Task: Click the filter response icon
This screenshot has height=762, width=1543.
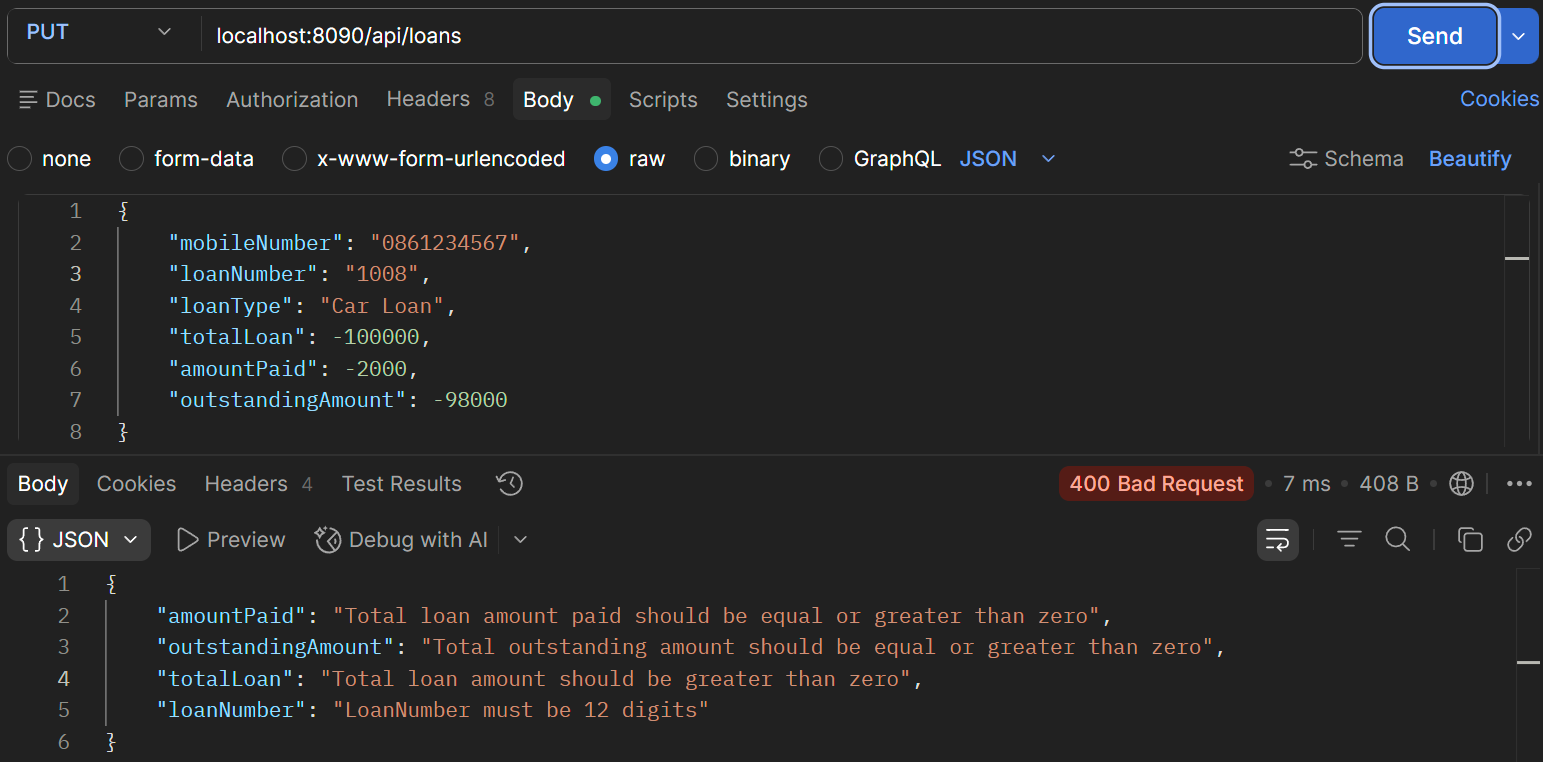Action: (x=1349, y=540)
